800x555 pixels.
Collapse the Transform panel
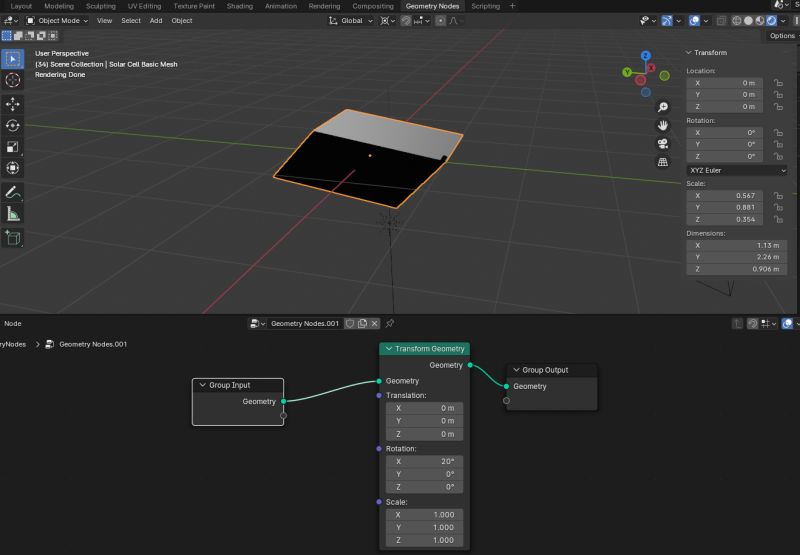point(688,53)
